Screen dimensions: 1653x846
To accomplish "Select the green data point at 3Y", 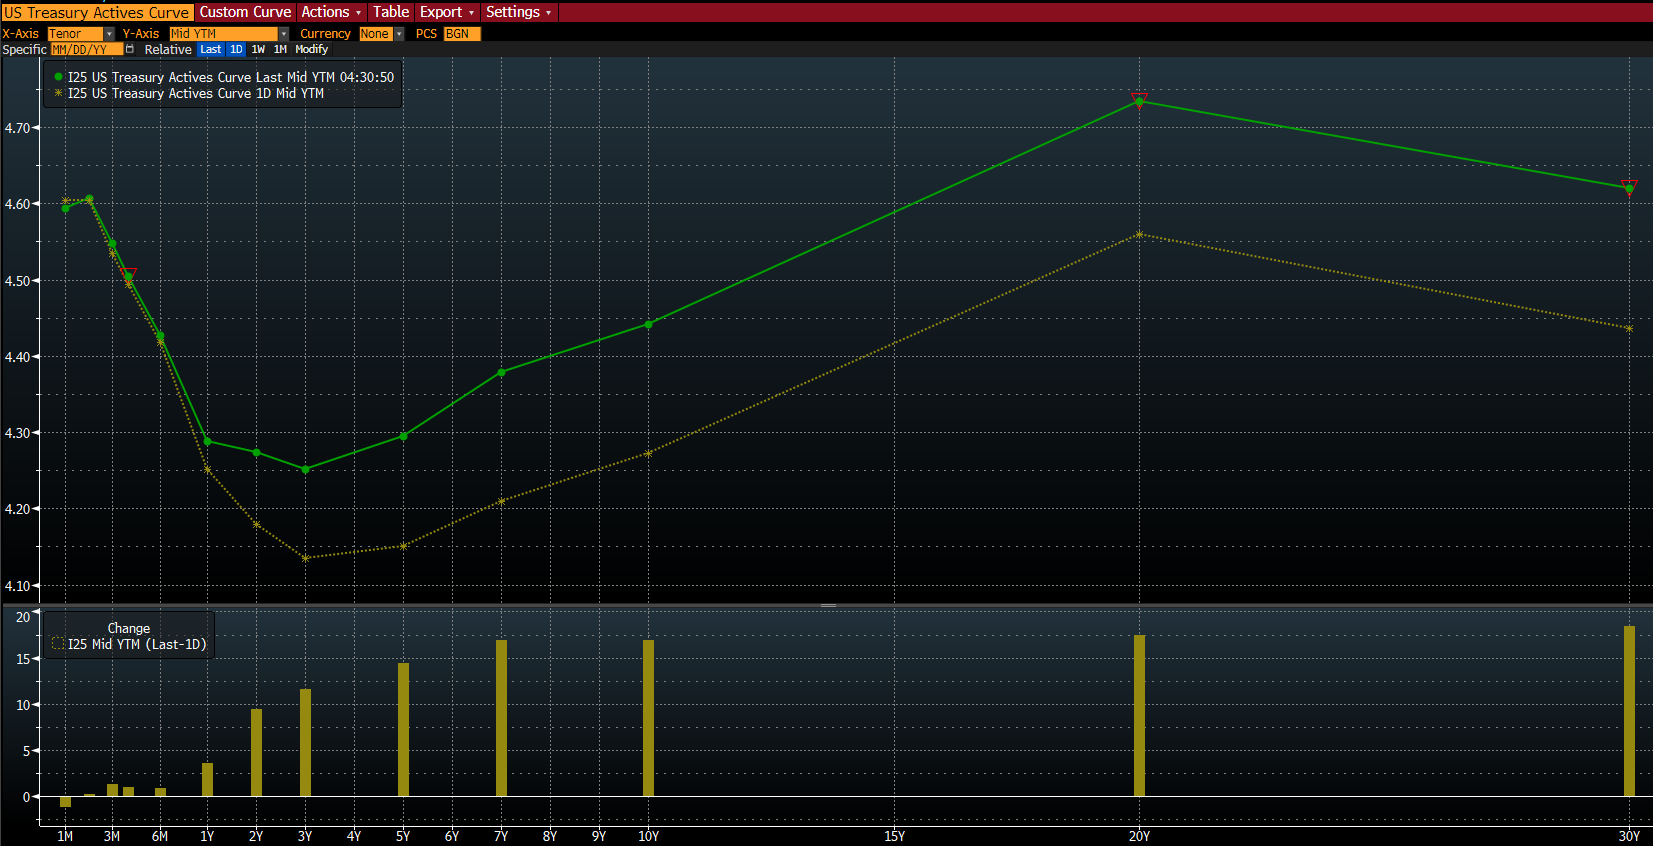I will tap(305, 469).
